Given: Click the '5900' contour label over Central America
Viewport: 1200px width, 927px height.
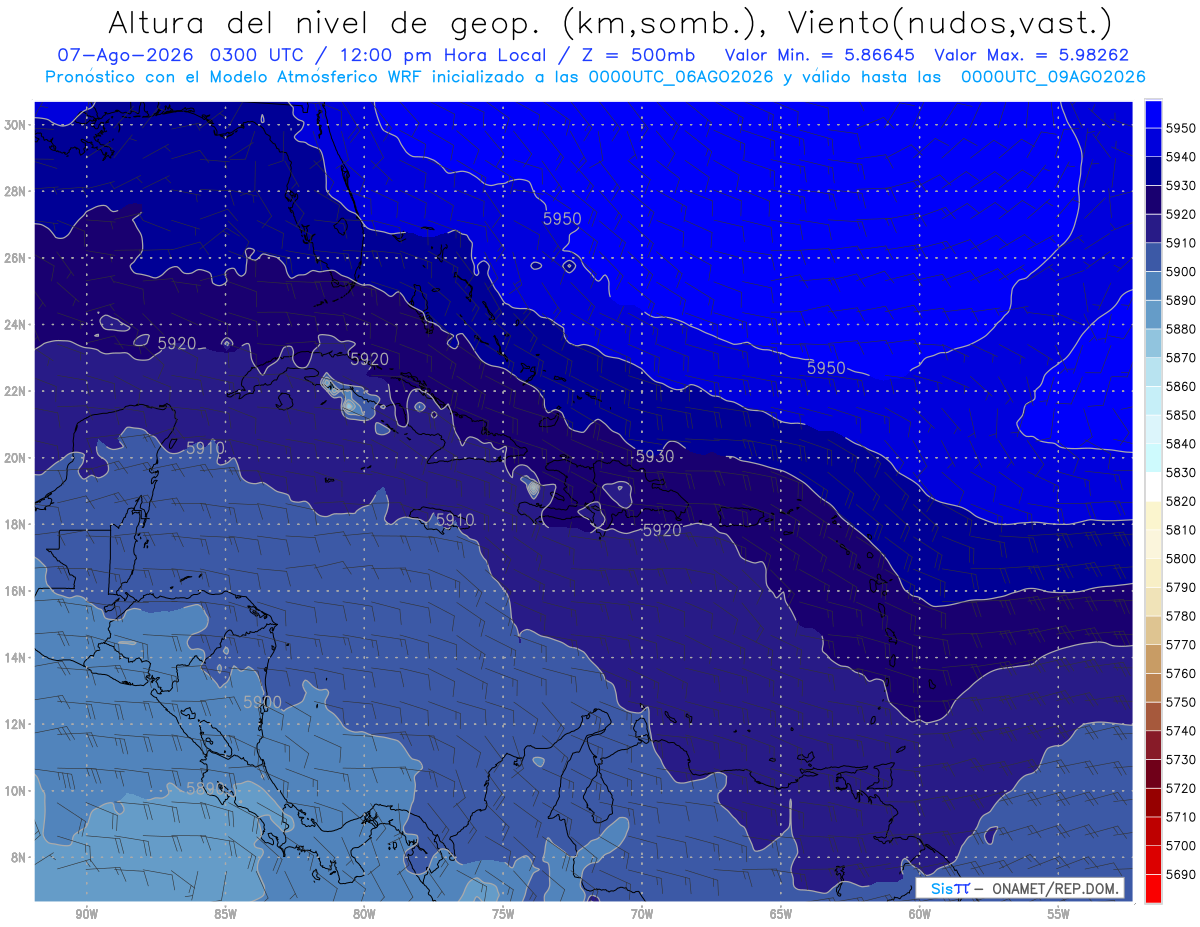Looking at the screenshot, I should pyautogui.click(x=262, y=702).
